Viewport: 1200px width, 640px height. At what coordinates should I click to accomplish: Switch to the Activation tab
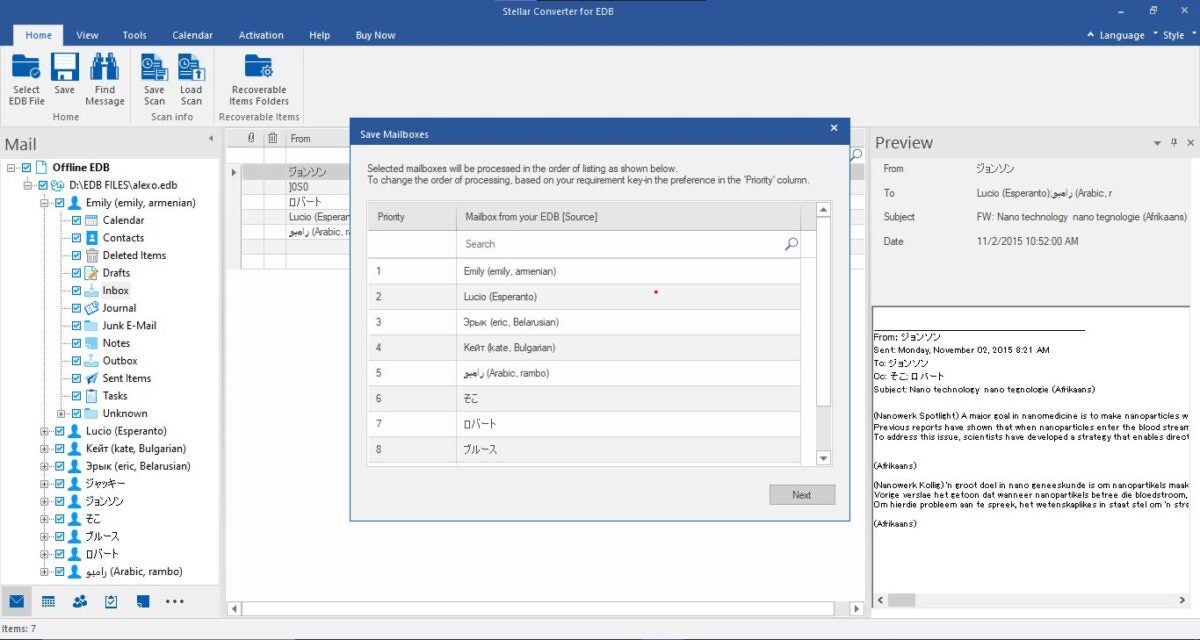coord(261,35)
